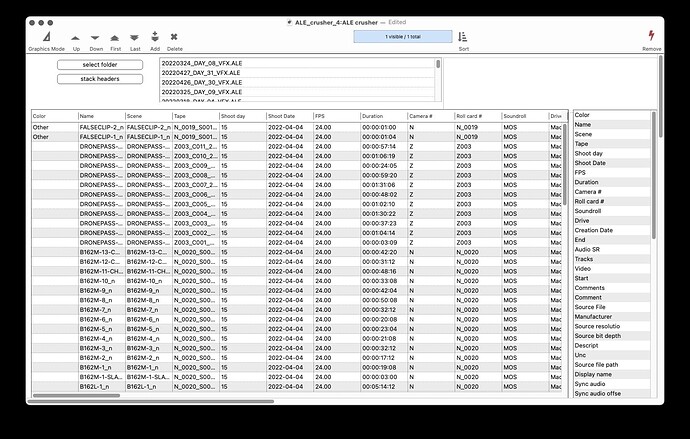Click the select folder button
Screen dimensions: 690x439
coord(100,65)
